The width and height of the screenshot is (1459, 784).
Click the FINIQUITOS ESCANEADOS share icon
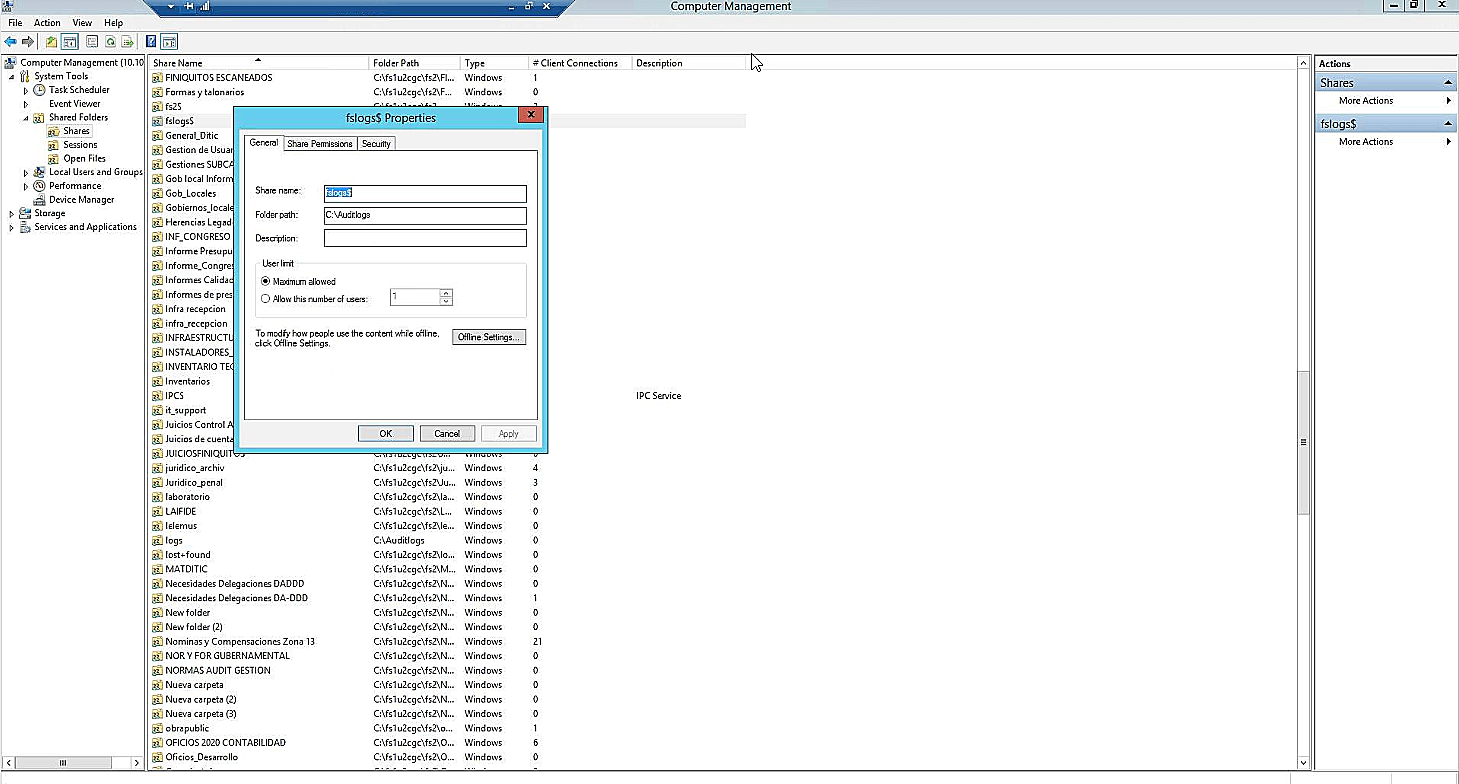pos(157,78)
